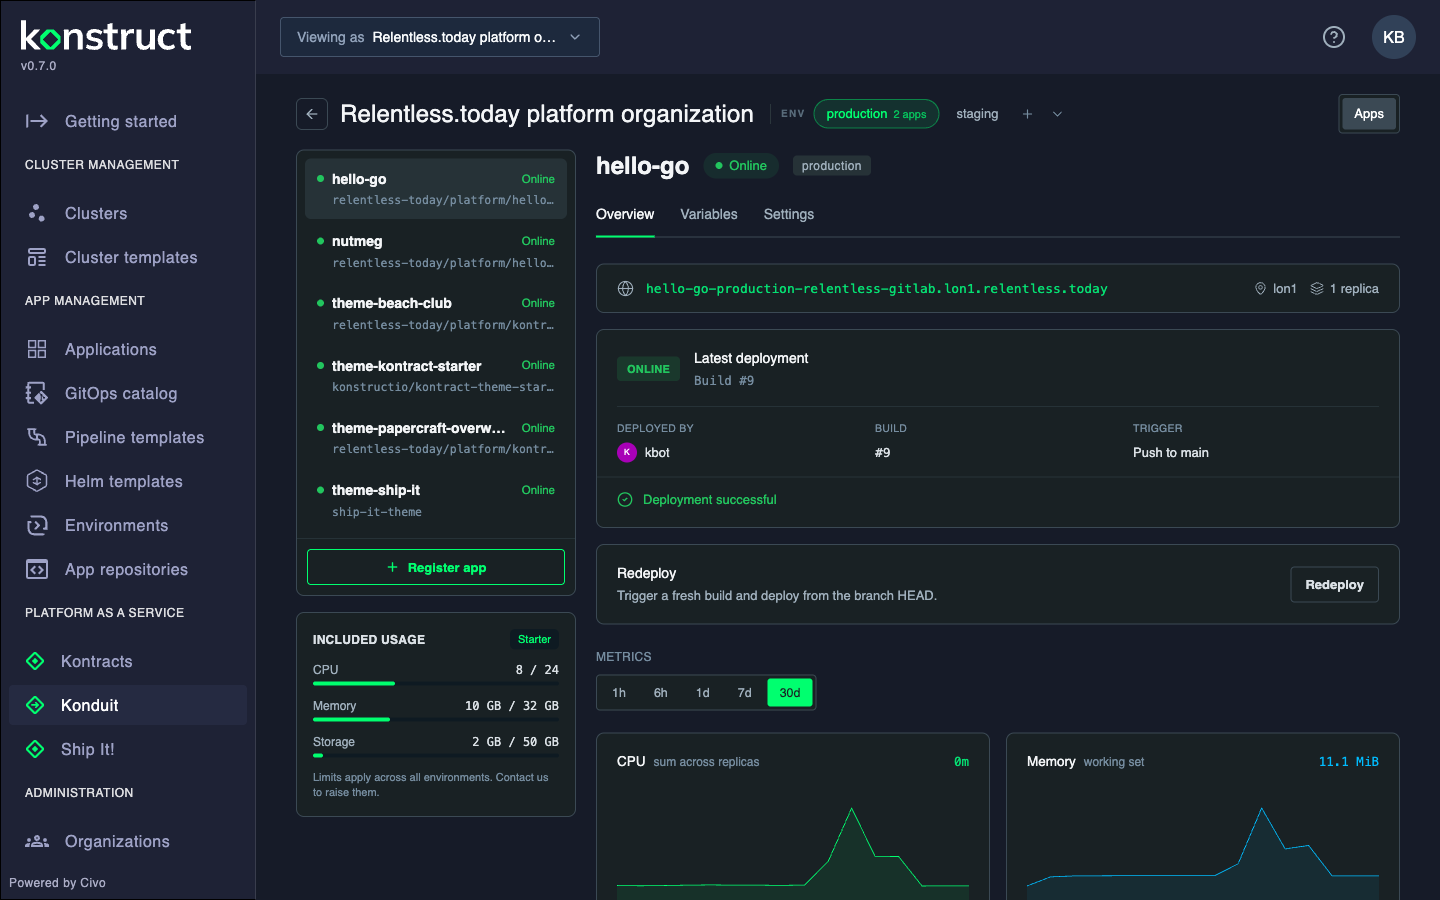This screenshot has width=1440, height=900.
Task: Switch to the Variables tab
Action: pos(709,214)
